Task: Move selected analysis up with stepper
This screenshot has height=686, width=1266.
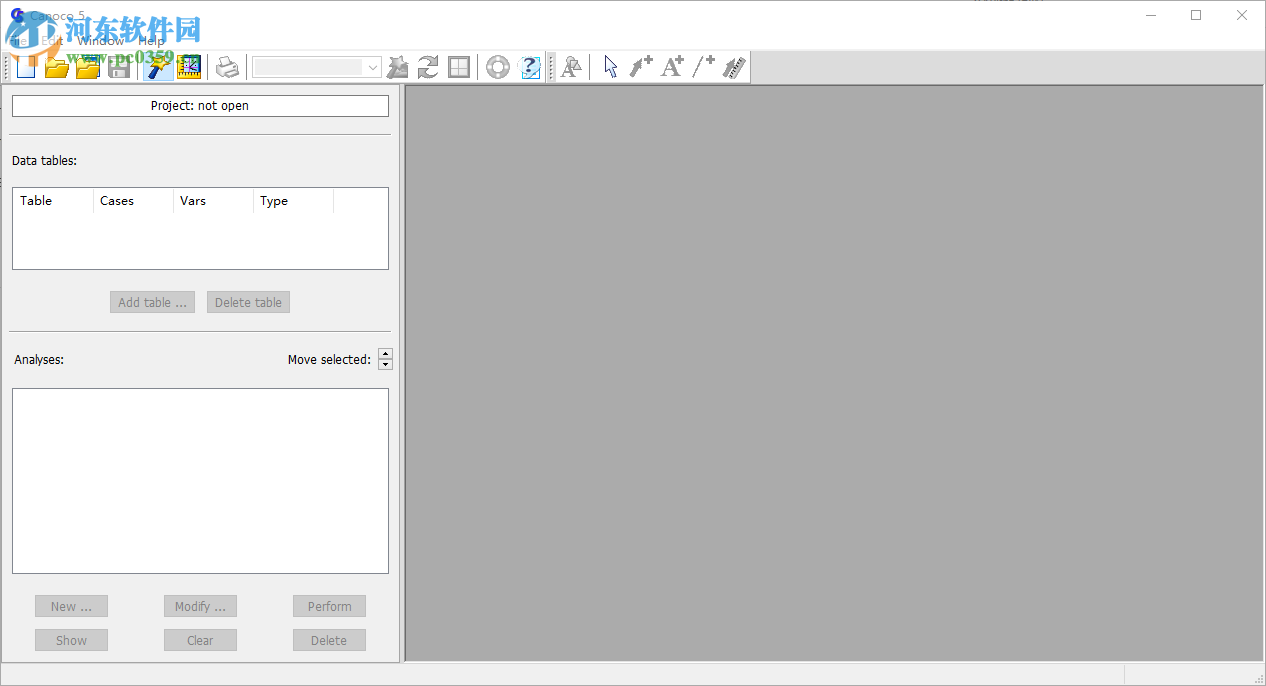Action: [x=386, y=354]
